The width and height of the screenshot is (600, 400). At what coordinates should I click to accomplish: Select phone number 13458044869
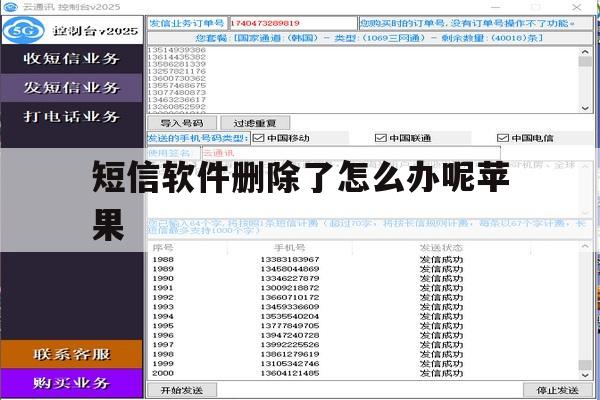pos(290,269)
